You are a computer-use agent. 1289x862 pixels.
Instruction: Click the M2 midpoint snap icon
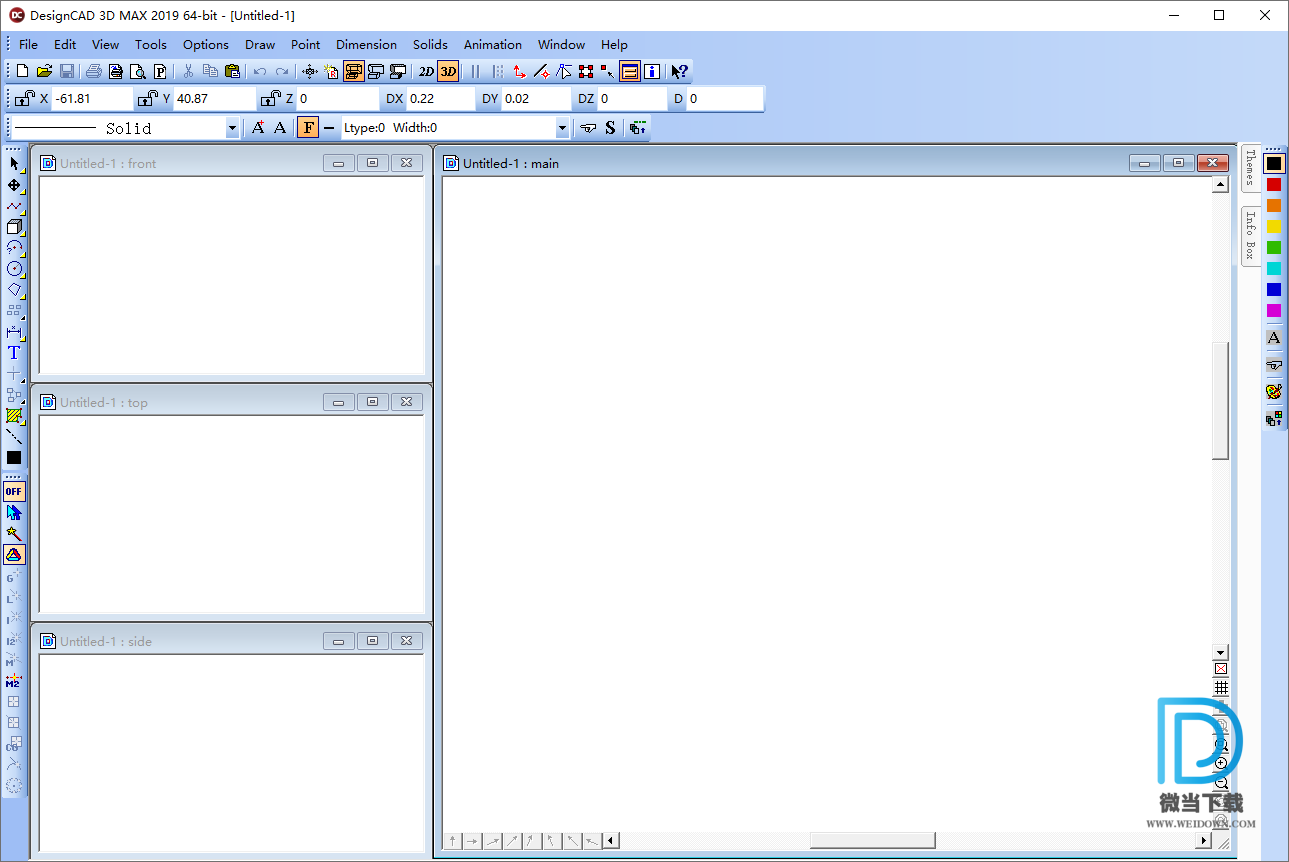[x=13, y=681]
